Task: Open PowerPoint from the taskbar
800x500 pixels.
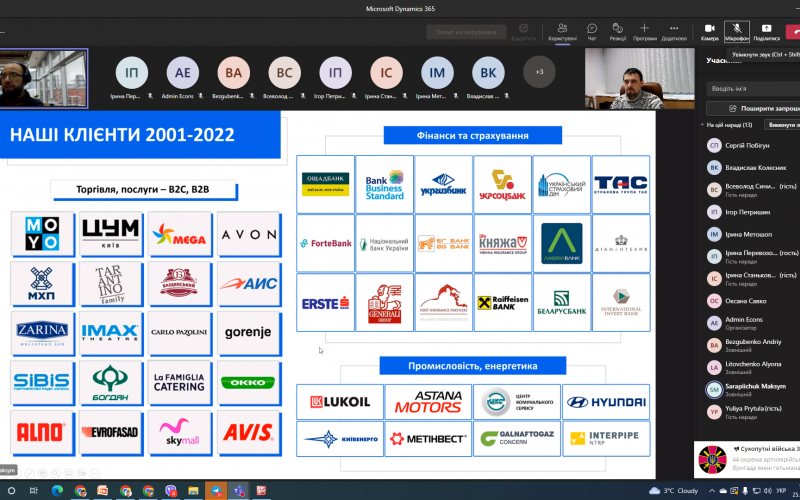Action: [x=103, y=491]
